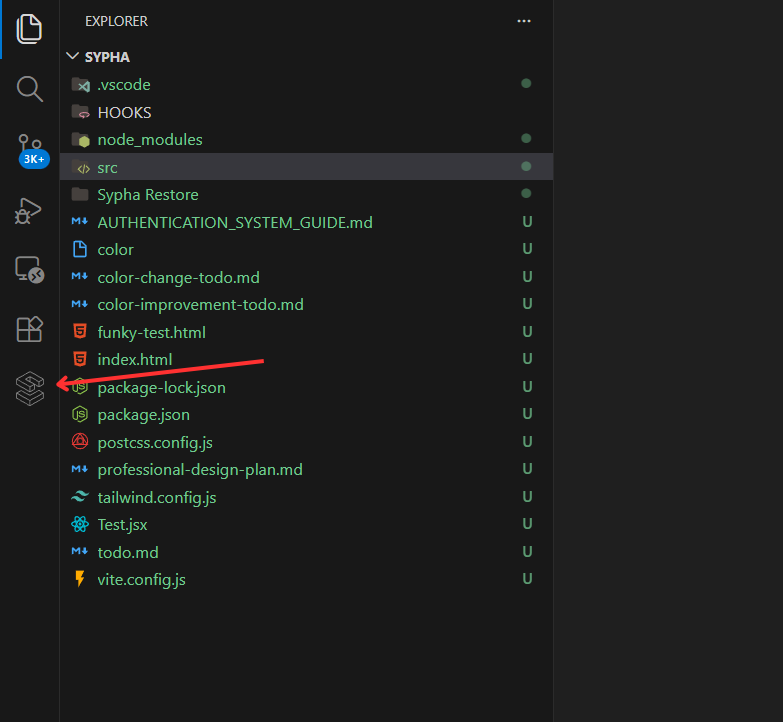Open the Search view icon
Image resolution: width=783 pixels, height=722 pixels.
click(x=29, y=89)
